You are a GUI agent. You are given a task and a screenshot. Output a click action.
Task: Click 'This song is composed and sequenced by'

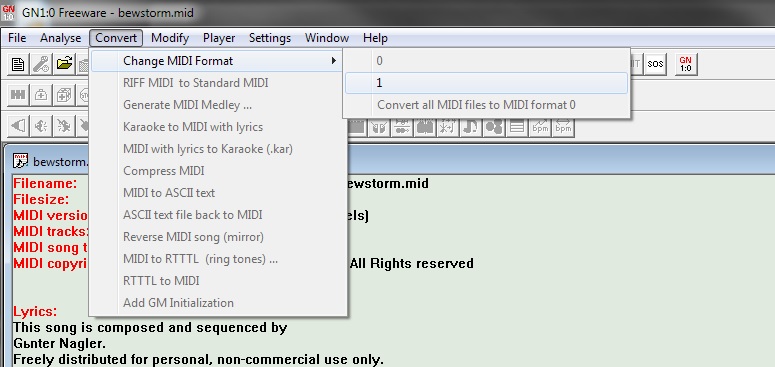pos(150,327)
